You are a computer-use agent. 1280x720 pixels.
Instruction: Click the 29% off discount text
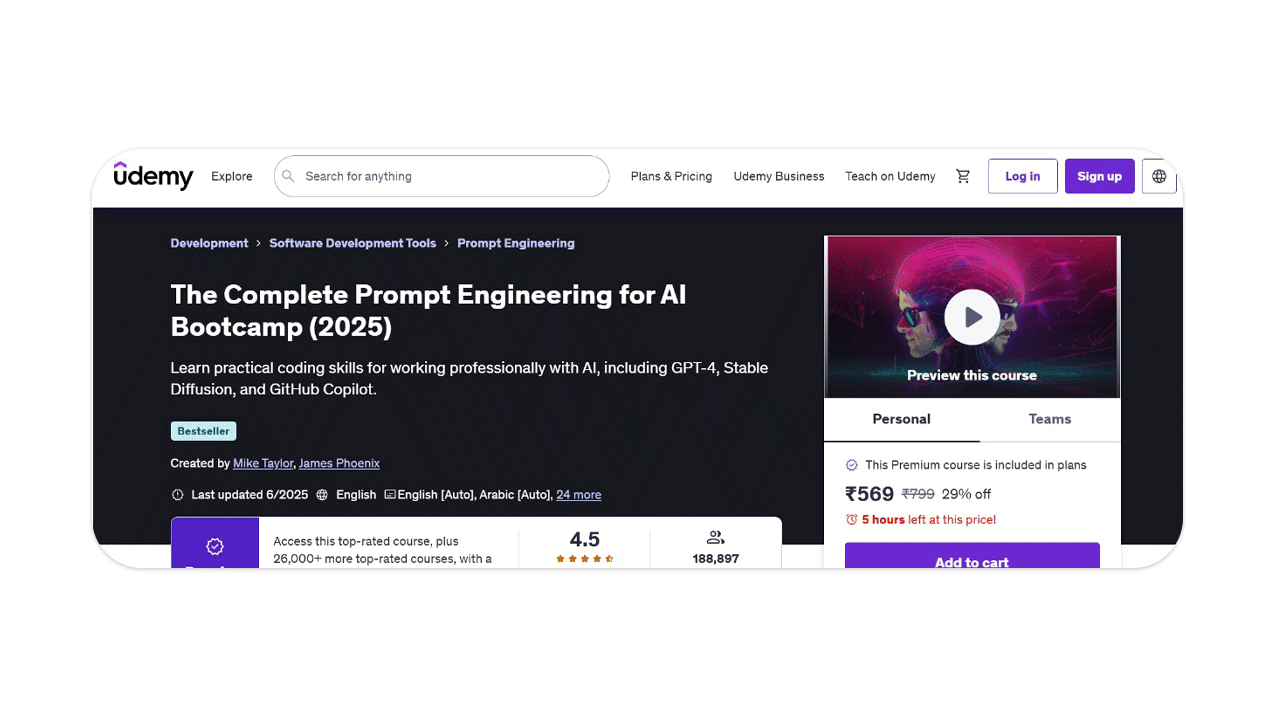tap(967, 494)
